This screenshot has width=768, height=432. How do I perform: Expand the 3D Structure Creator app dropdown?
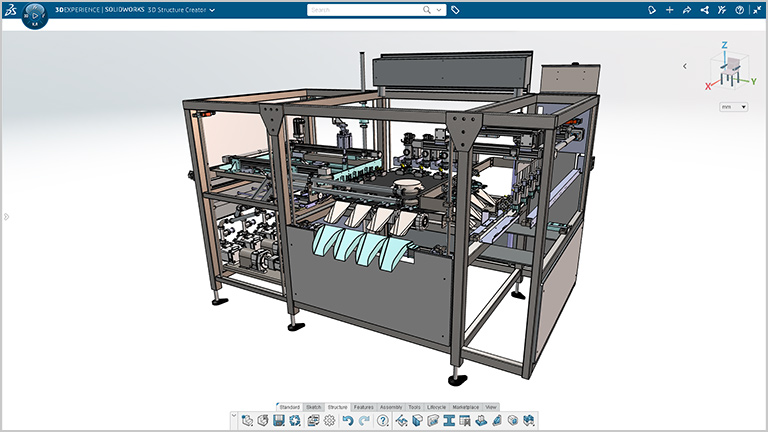[212, 10]
